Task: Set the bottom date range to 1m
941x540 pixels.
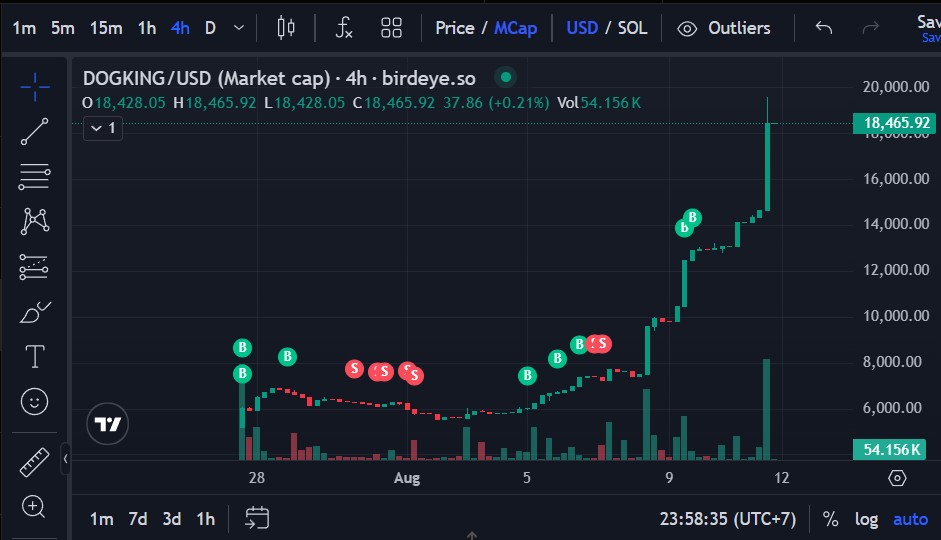Action: [101, 519]
